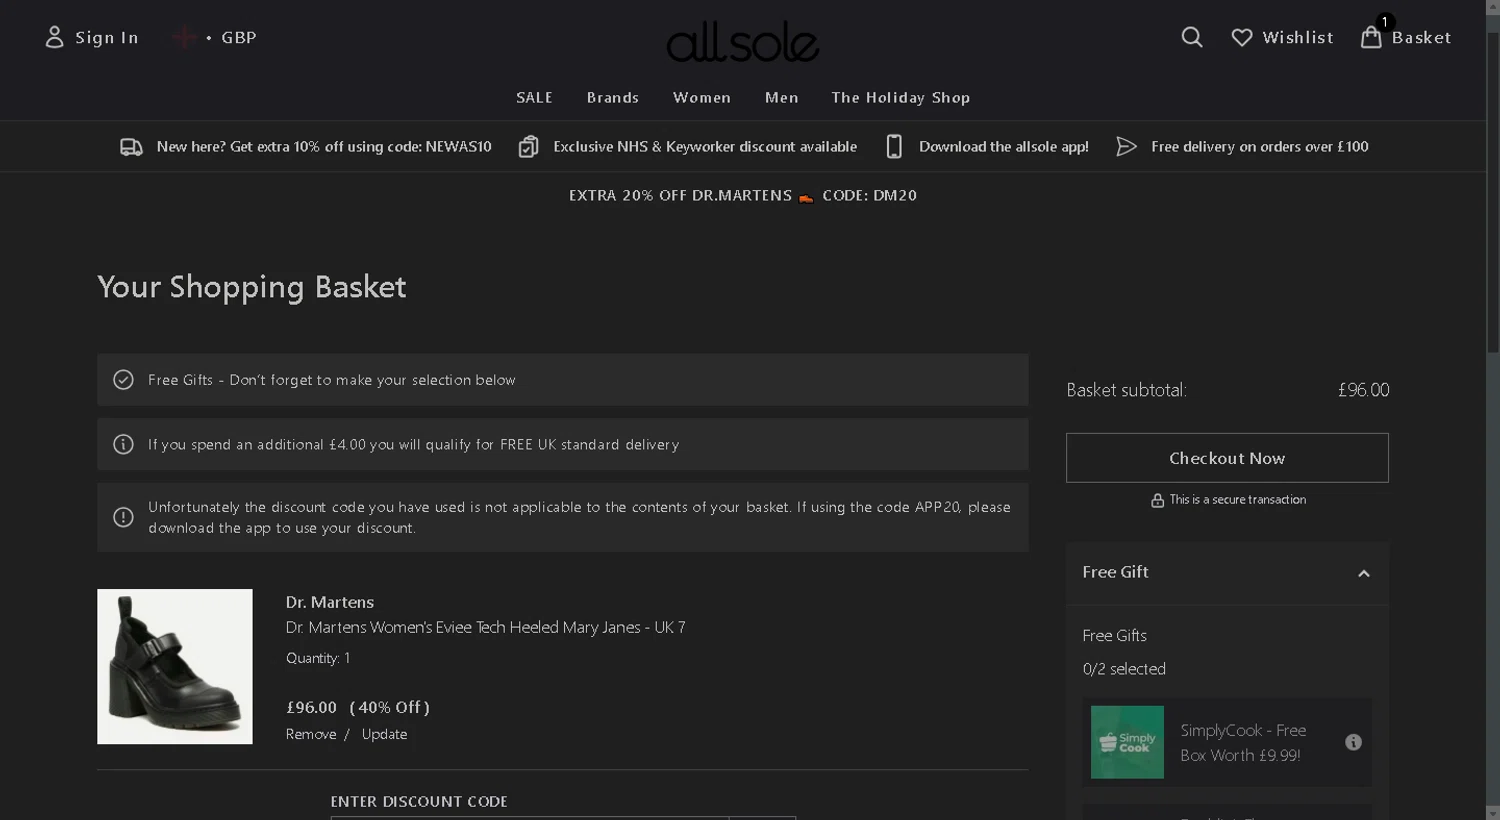
Task: Open the NEWAS10 new customer offer
Action: [x=324, y=146]
